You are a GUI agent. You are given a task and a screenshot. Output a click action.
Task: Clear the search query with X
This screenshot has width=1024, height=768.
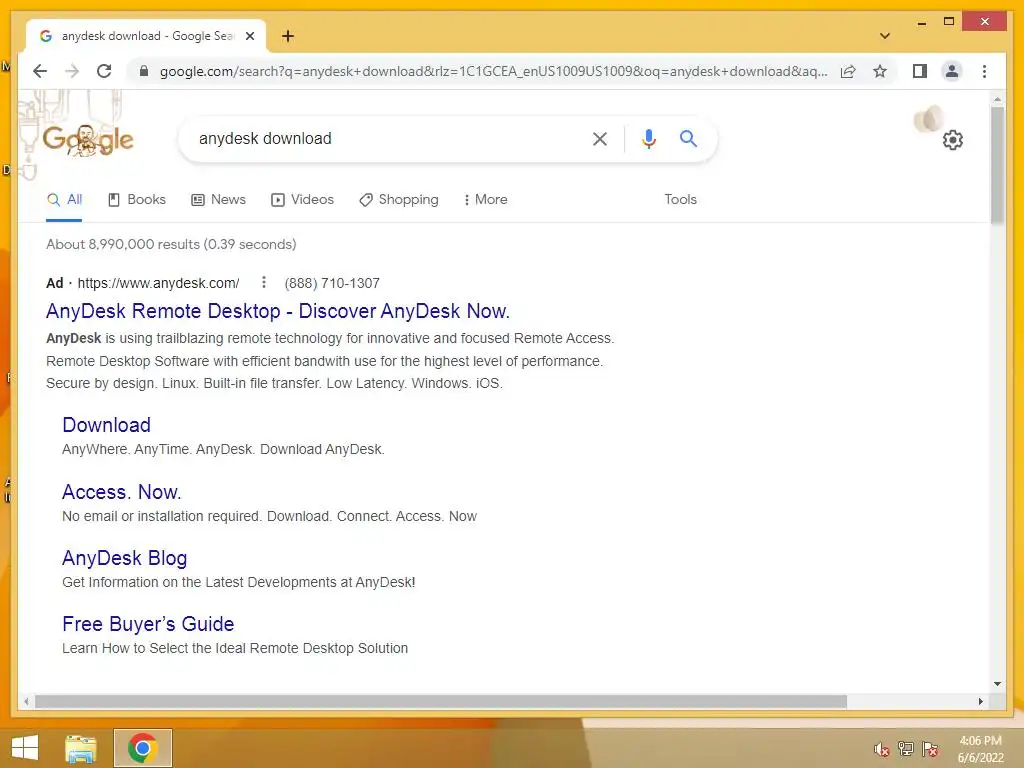point(600,138)
